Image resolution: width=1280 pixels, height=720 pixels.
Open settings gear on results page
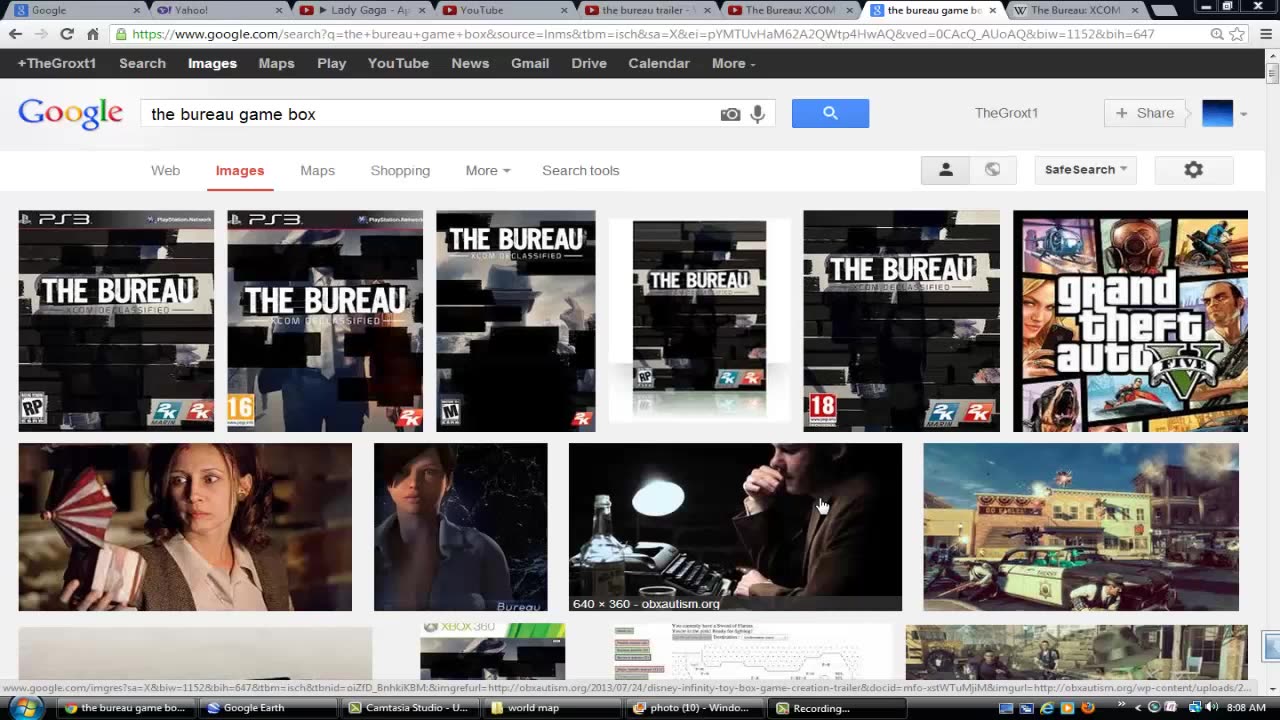click(1193, 170)
